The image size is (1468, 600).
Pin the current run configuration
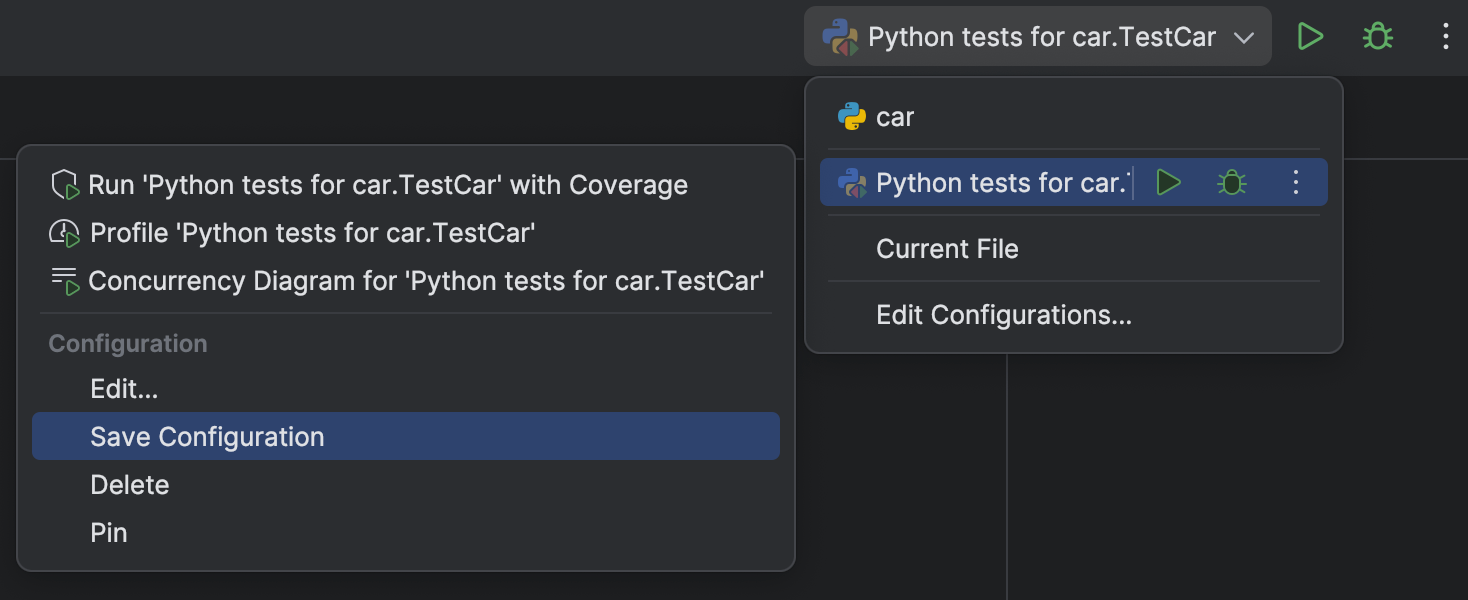click(x=109, y=532)
